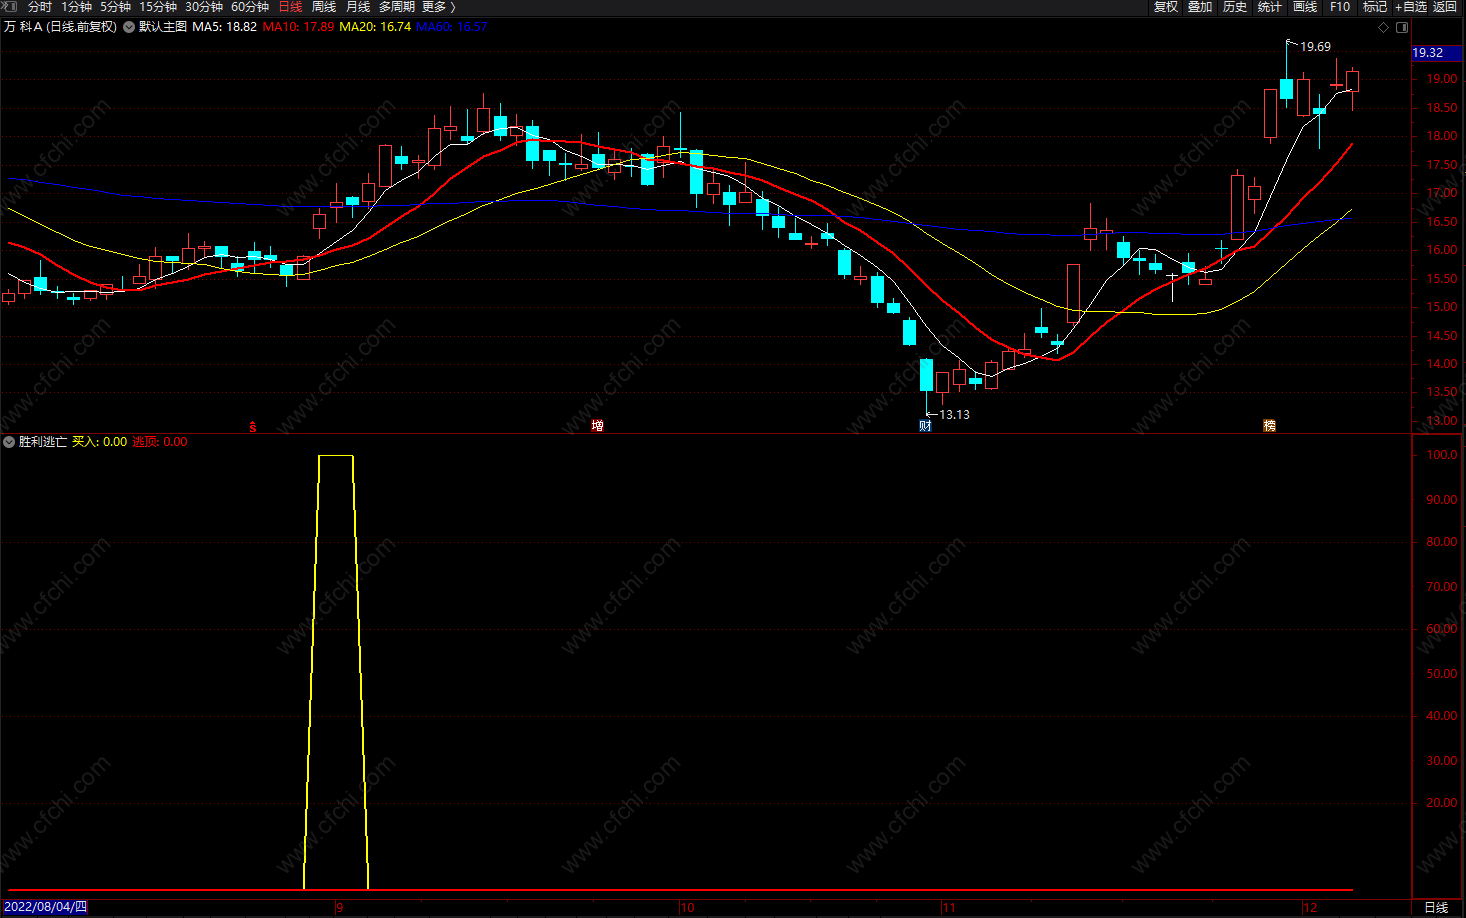The width and height of the screenshot is (1466, 918).
Task: Click 默认主图 main chart label
Action: point(163,27)
